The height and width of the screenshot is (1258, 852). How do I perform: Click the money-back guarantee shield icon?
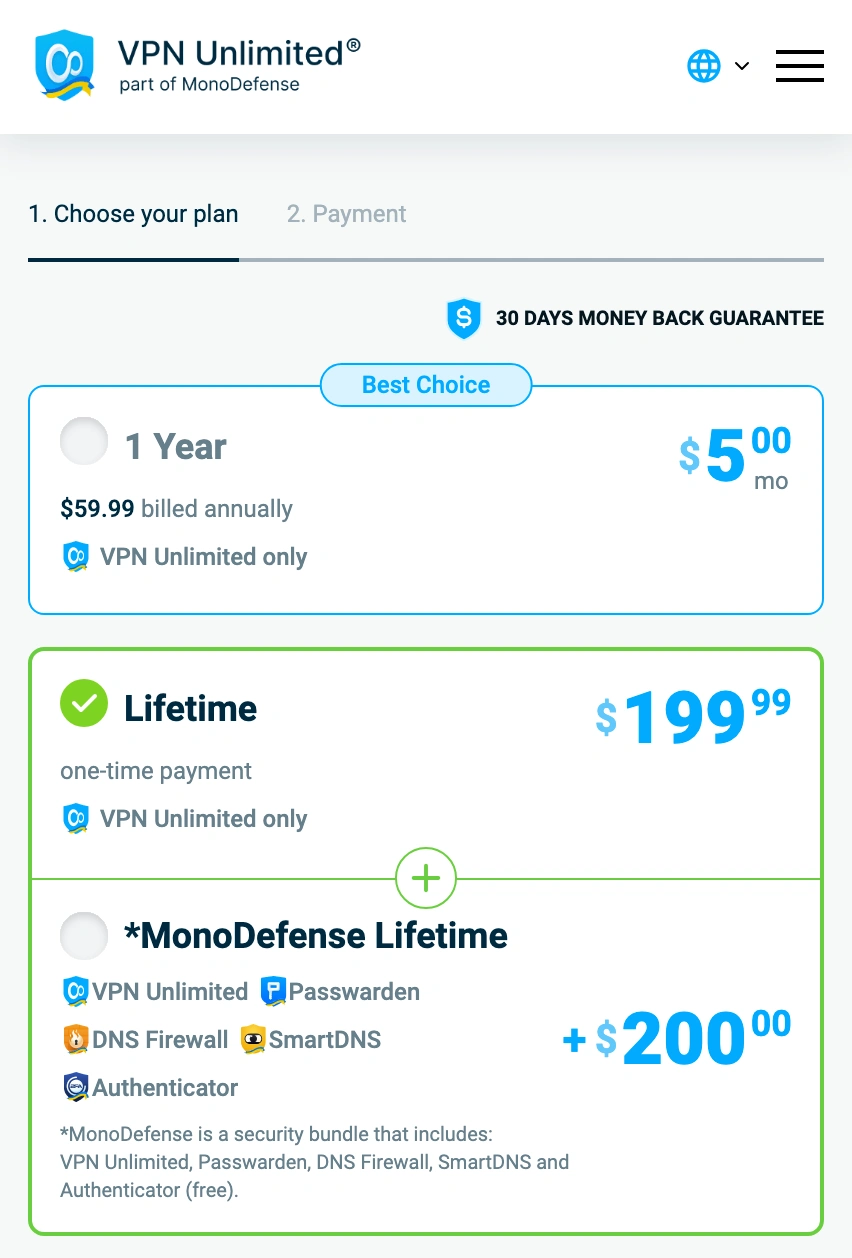tap(464, 318)
